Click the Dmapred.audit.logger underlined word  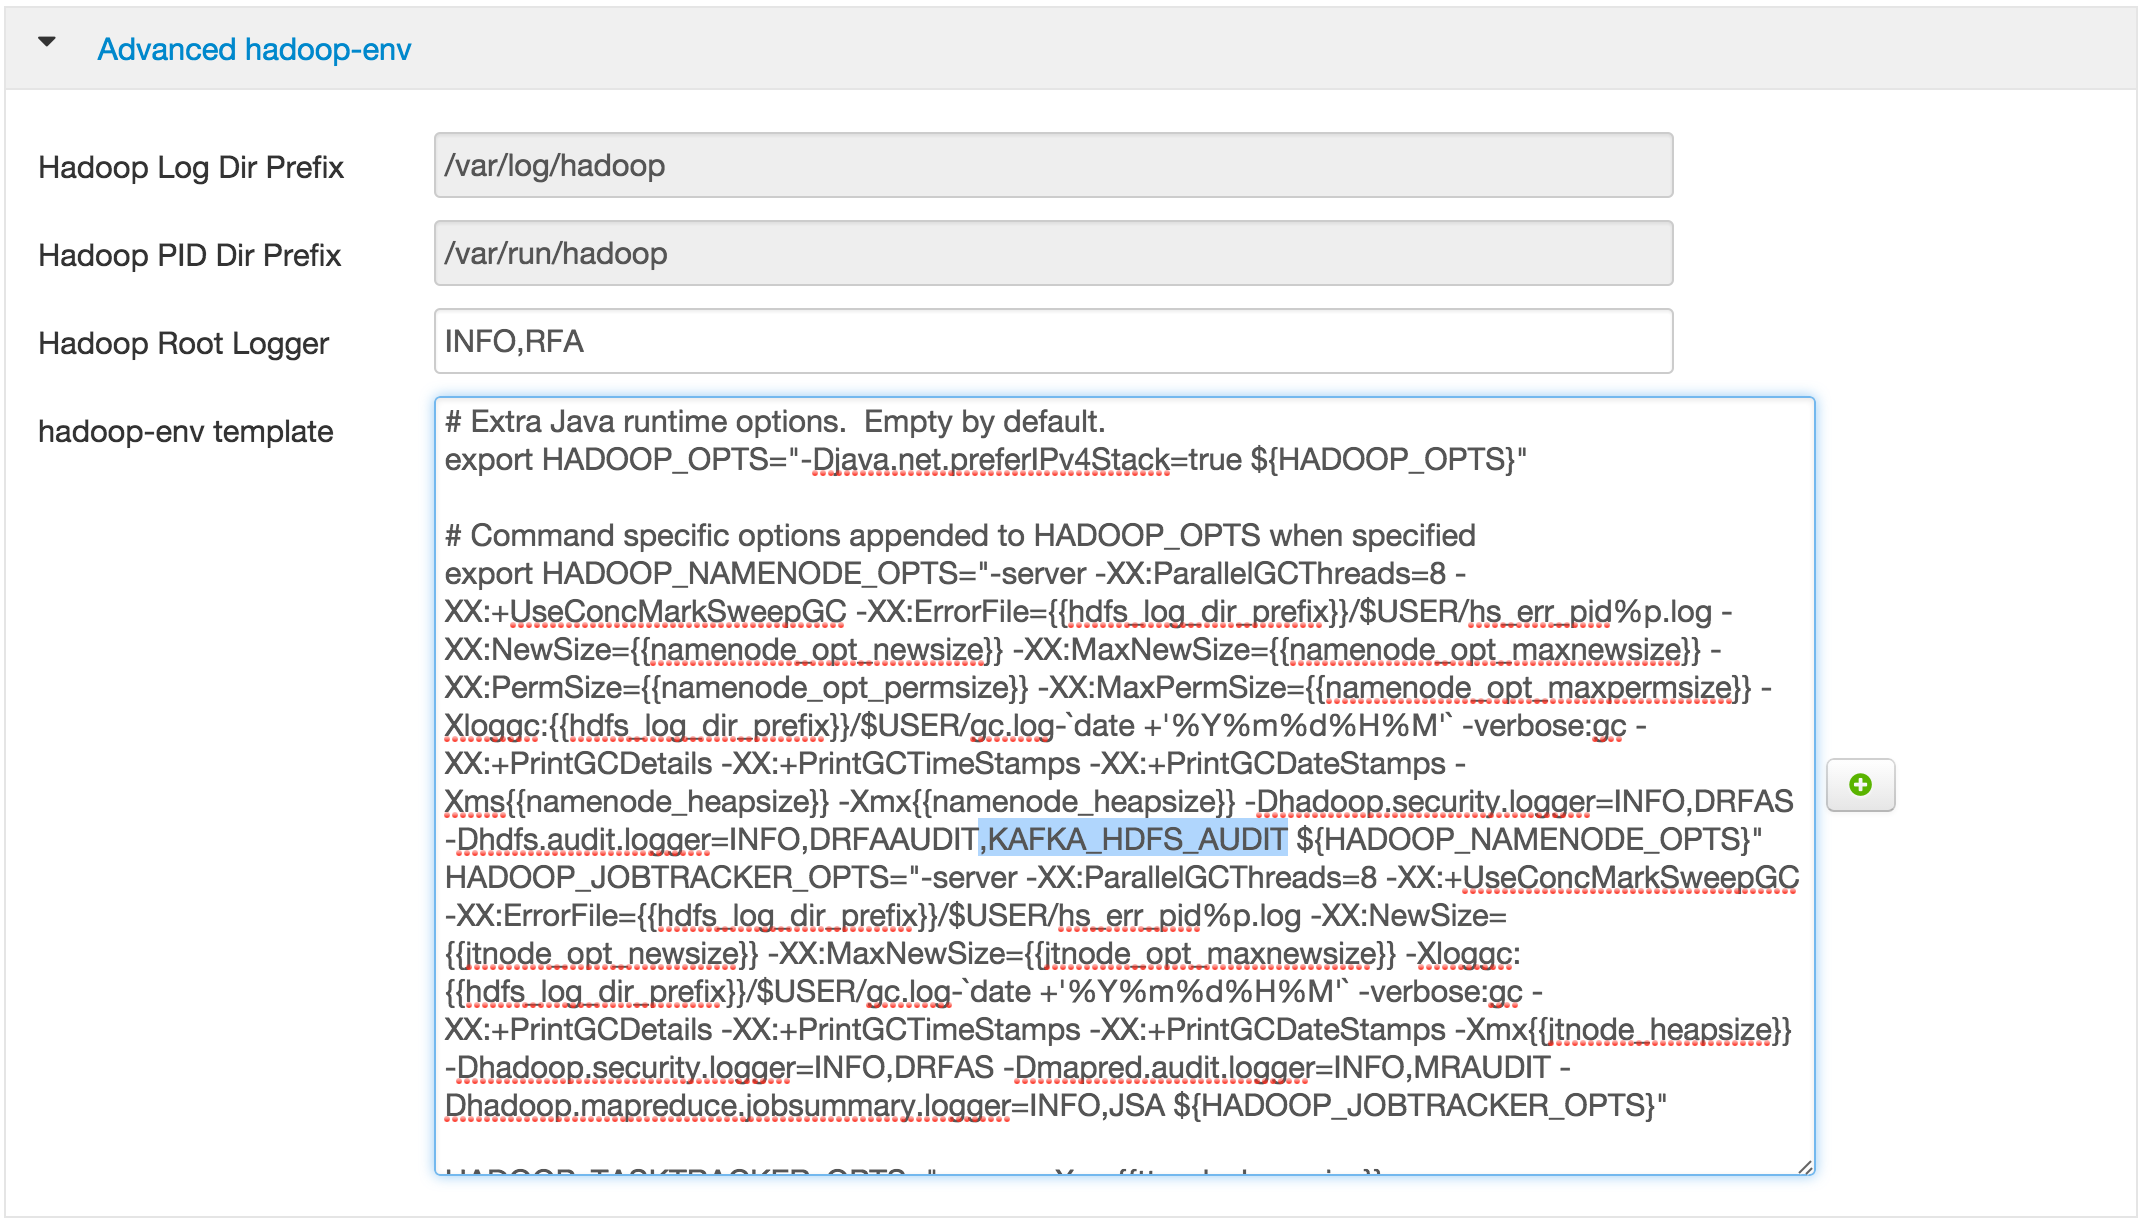(x=1162, y=1067)
